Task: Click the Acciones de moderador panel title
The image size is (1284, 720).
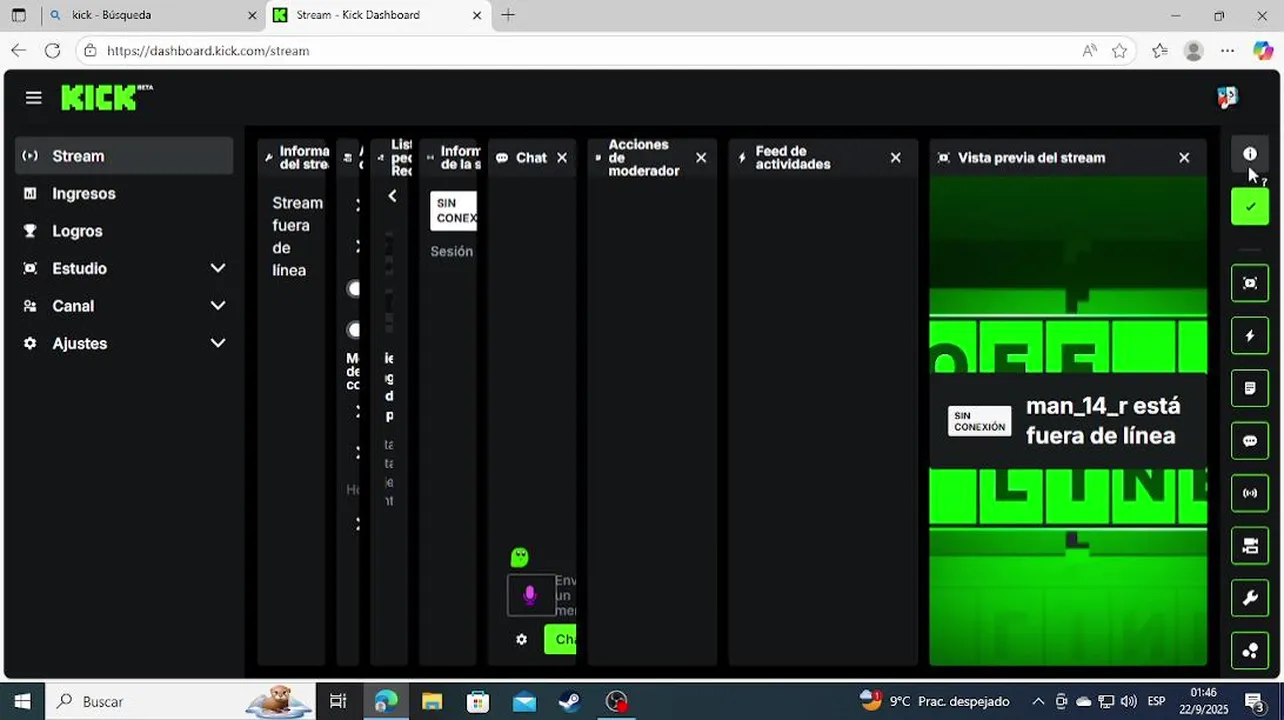Action: (x=643, y=157)
